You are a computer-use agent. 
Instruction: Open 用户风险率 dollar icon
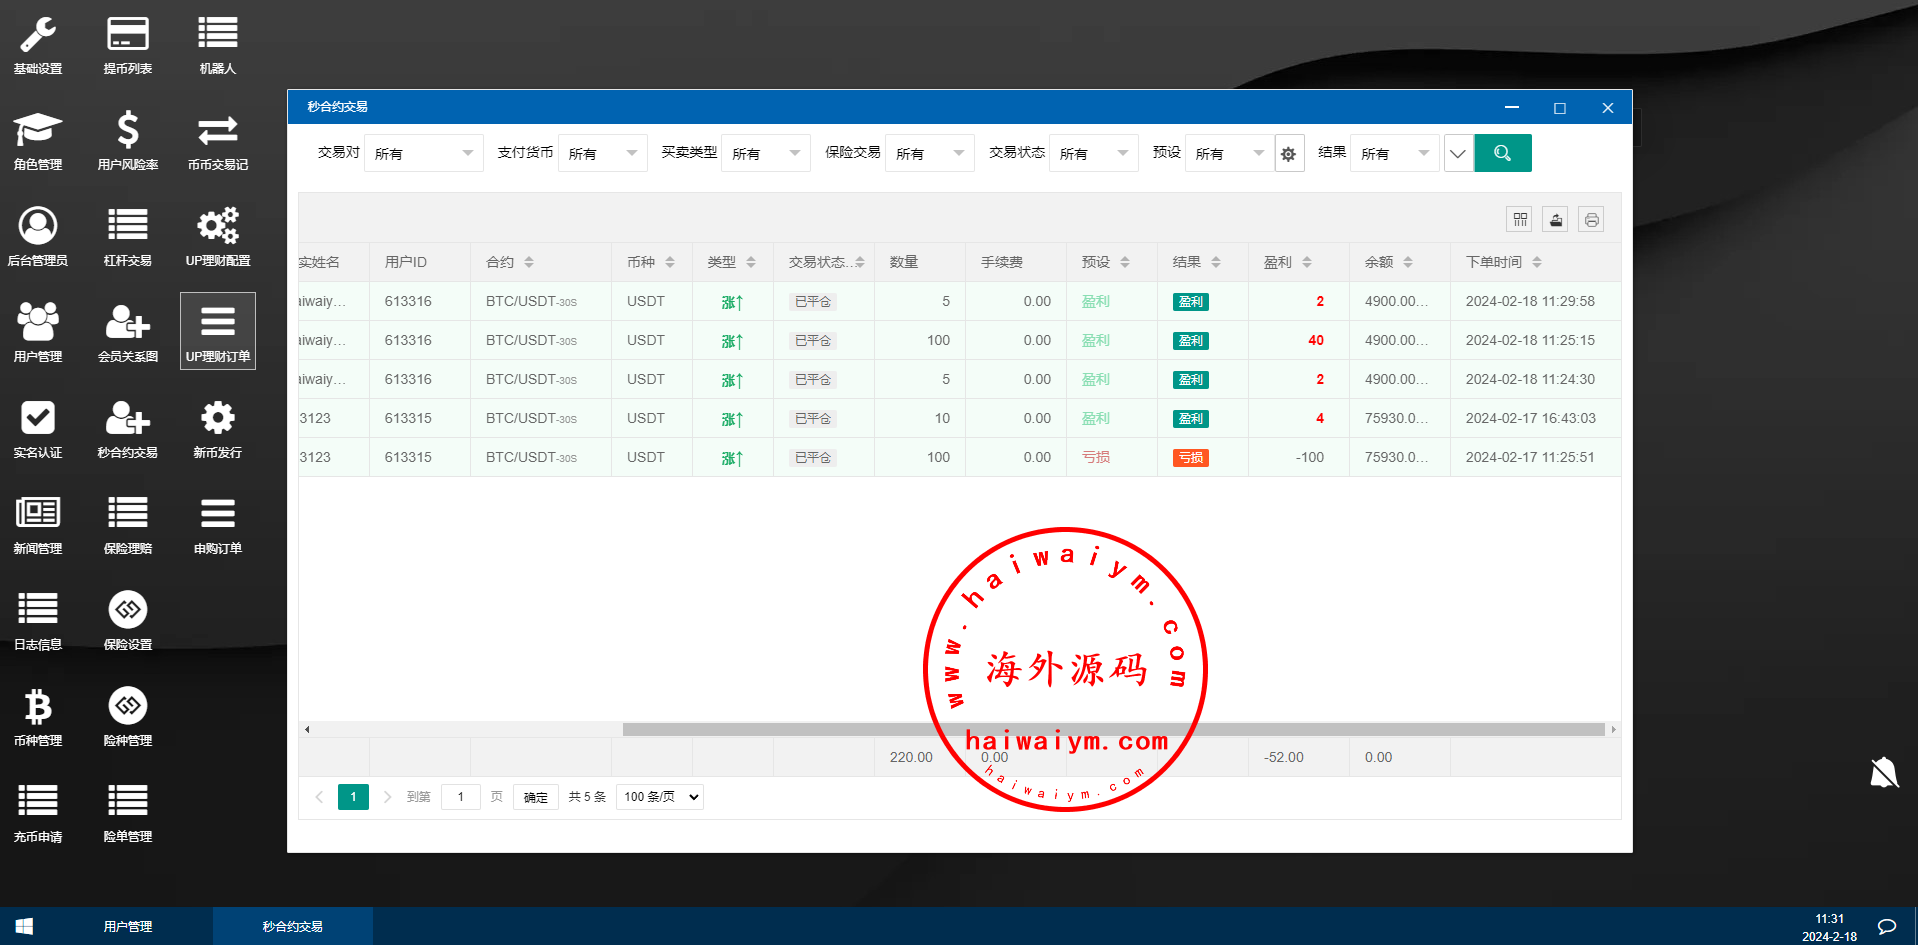pyautogui.click(x=128, y=131)
